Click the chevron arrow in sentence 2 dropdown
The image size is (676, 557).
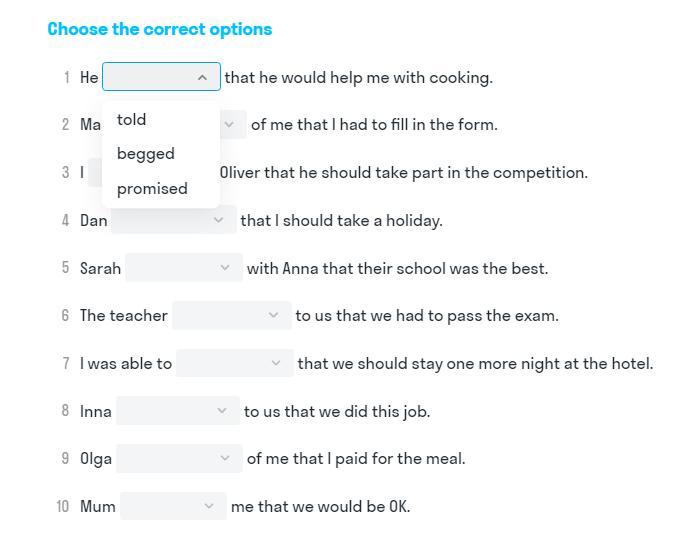pyautogui.click(x=229, y=125)
